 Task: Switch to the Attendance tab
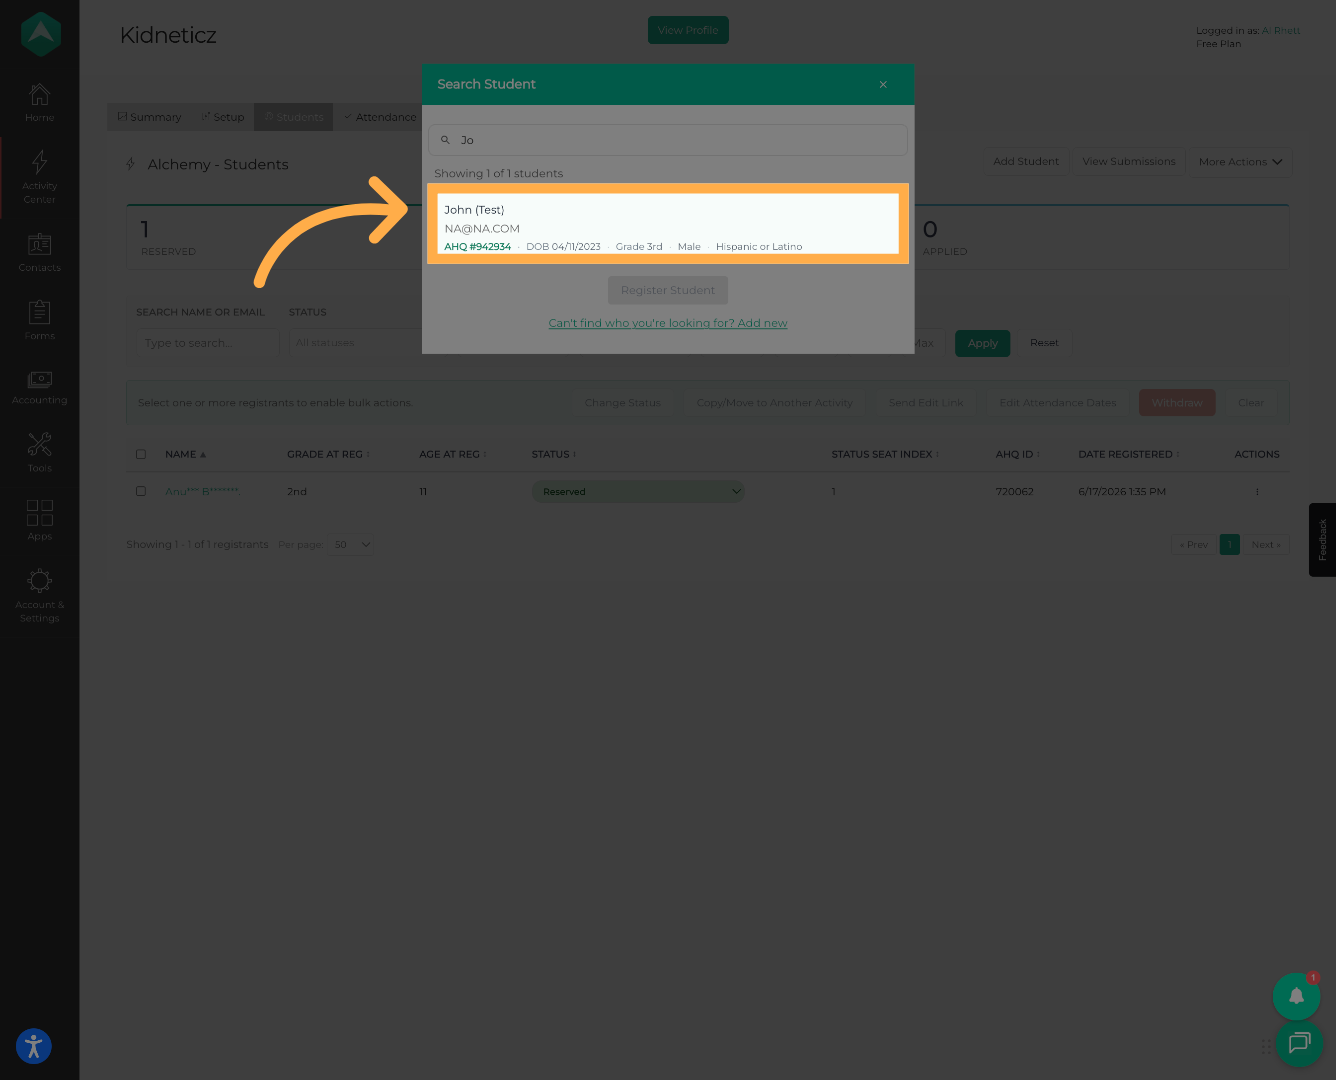click(380, 117)
